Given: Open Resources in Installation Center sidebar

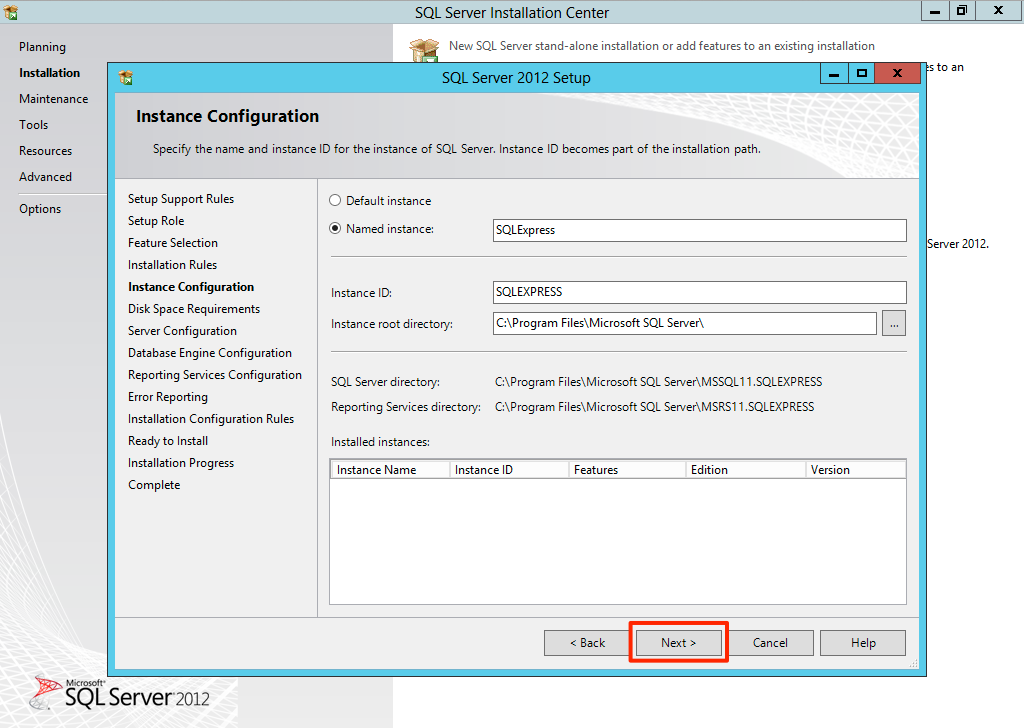Looking at the screenshot, I should [x=46, y=151].
